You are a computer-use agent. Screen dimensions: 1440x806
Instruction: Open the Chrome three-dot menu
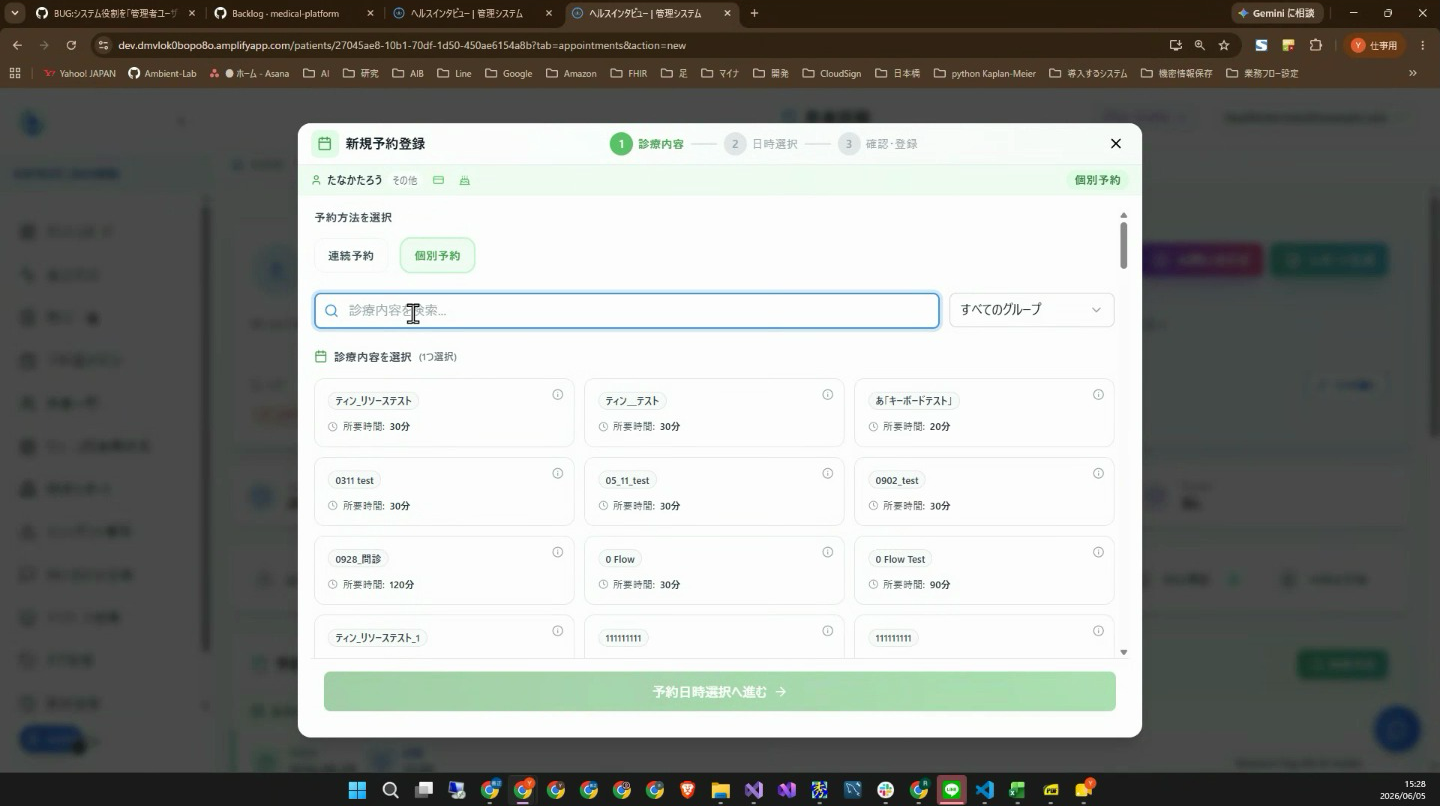(1422, 45)
